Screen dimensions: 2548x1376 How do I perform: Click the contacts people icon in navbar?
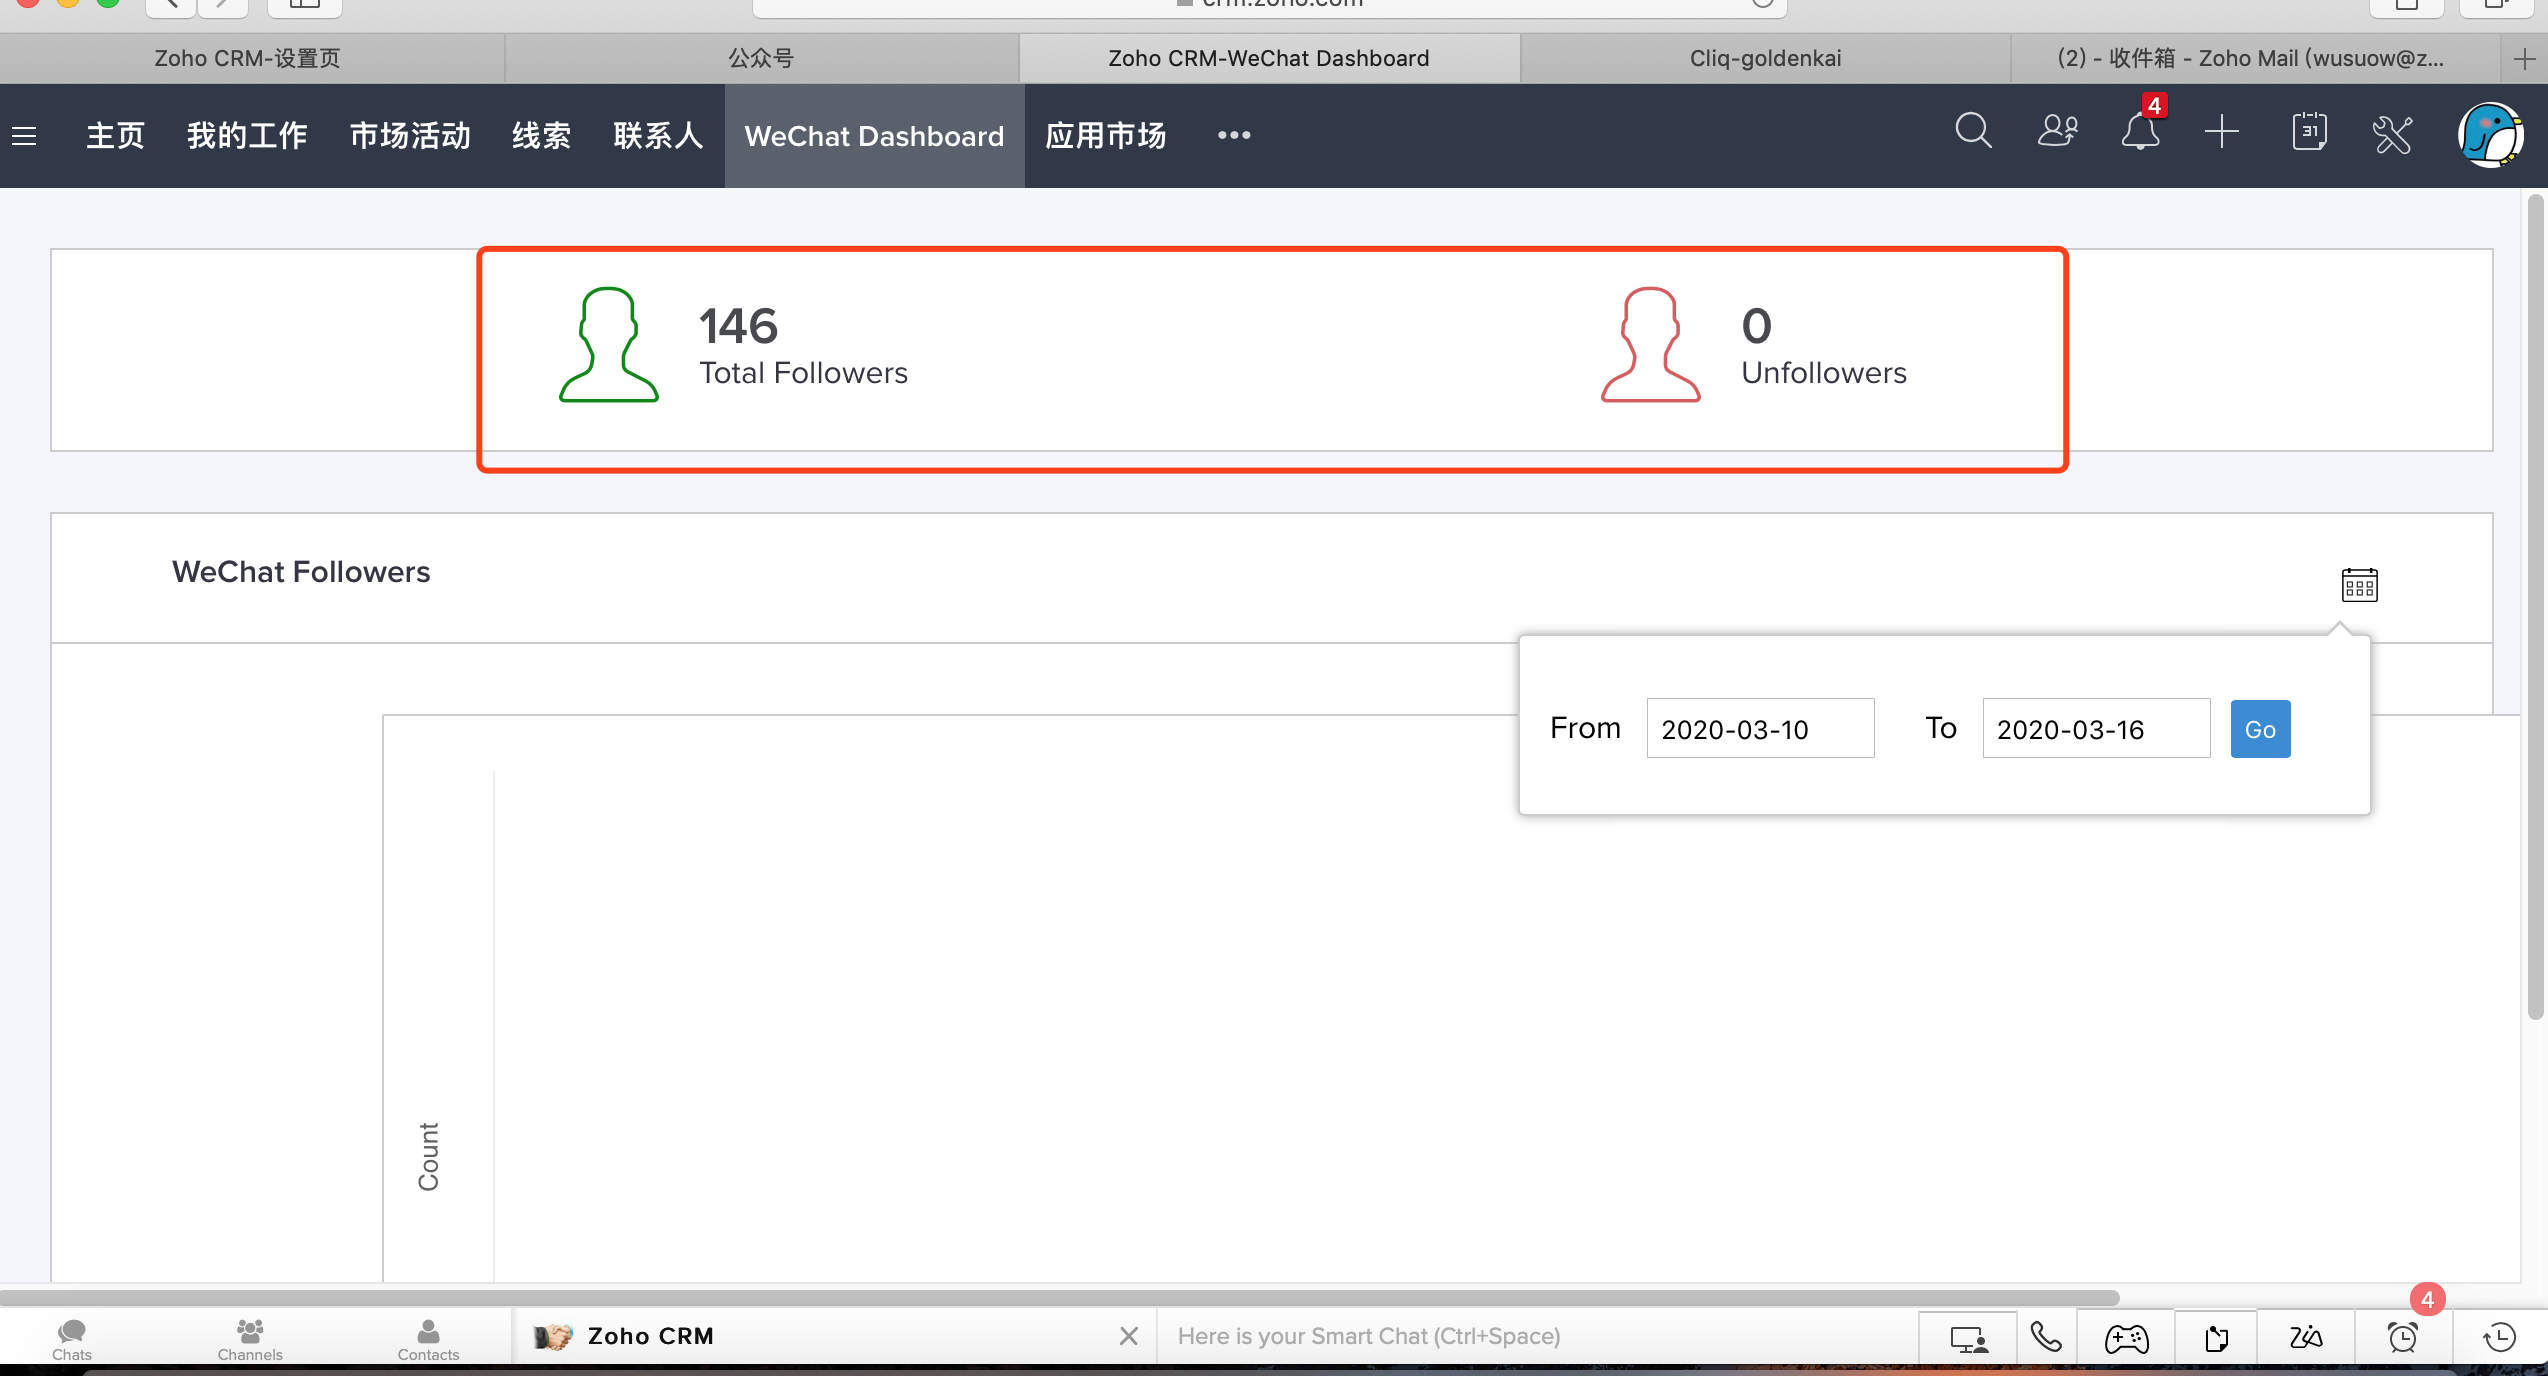pyautogui.click(x=2057, y=132)
